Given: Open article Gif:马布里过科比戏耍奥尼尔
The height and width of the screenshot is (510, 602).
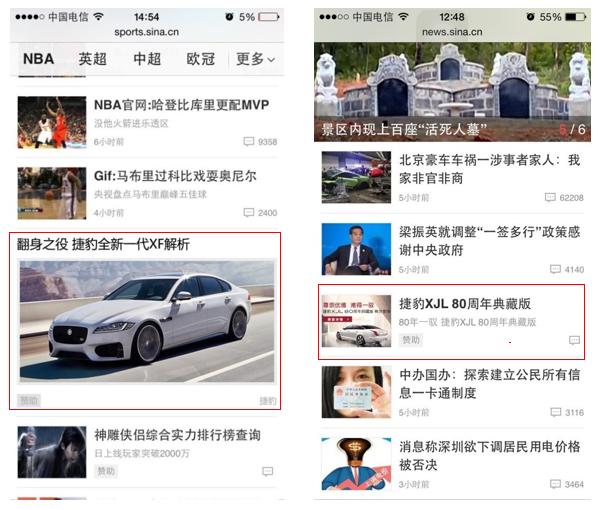Looking at the screenshot, I should point(175,176).
